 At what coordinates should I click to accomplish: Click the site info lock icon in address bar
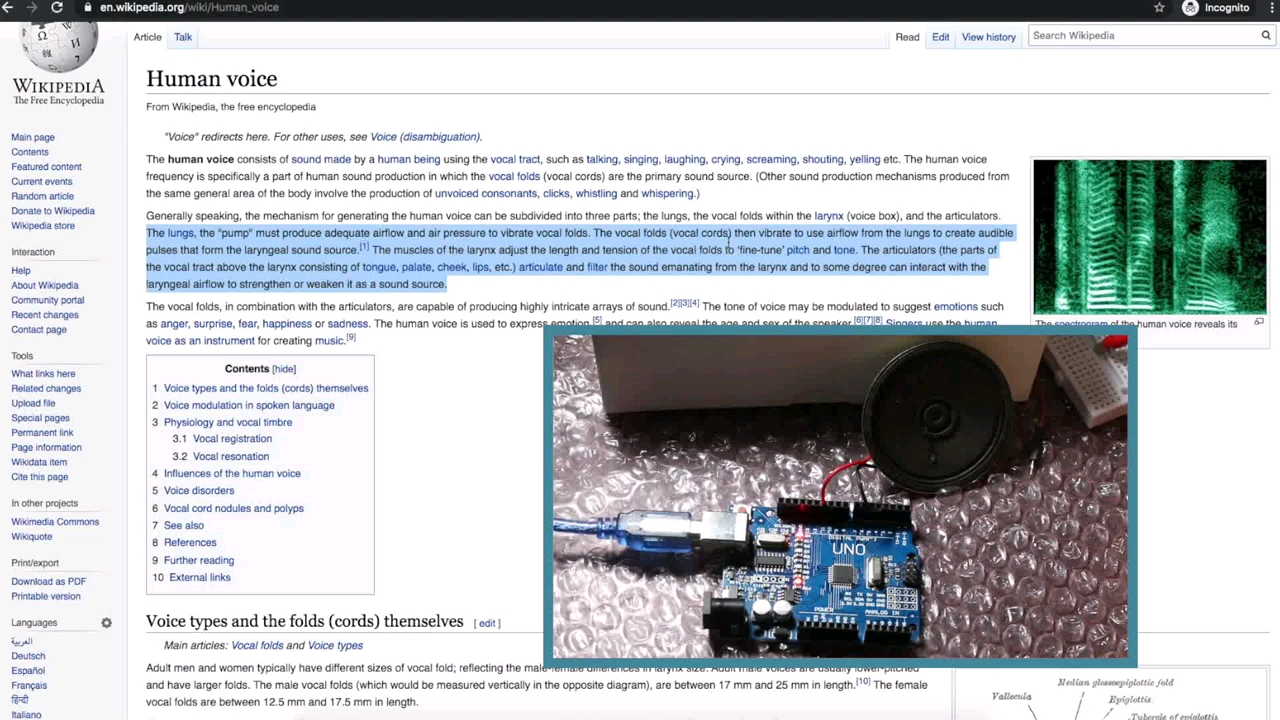(88, 7)
